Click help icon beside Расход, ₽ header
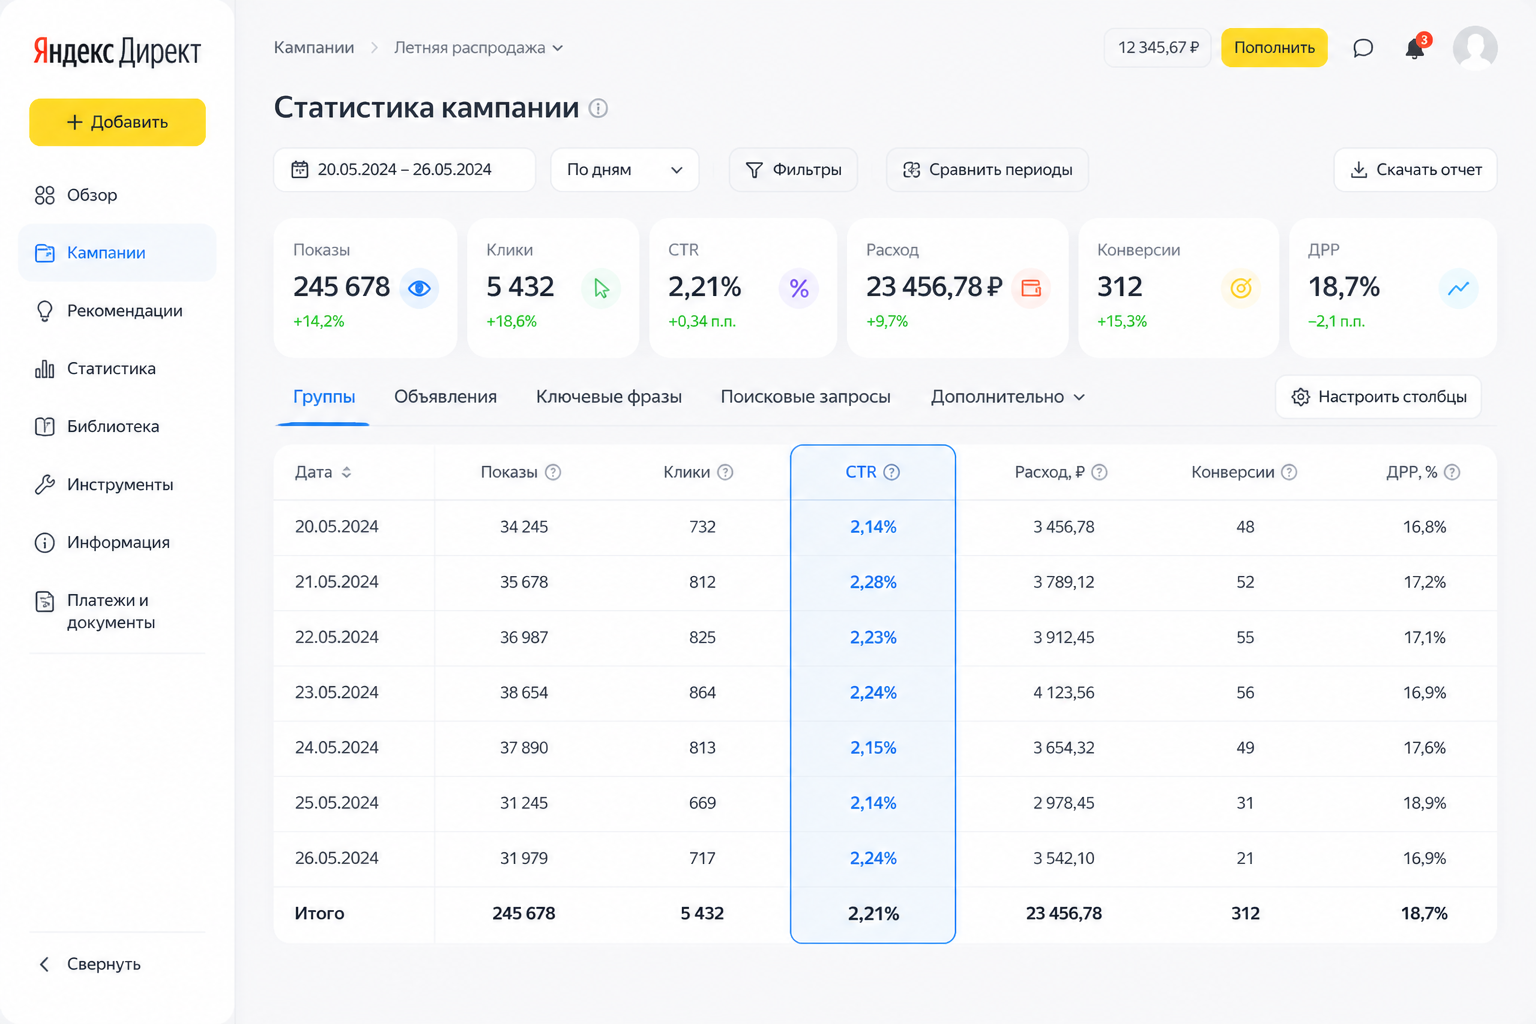Image resolution: width=1536 pixels, height=1024 pixels. (x=1099, y=472)
